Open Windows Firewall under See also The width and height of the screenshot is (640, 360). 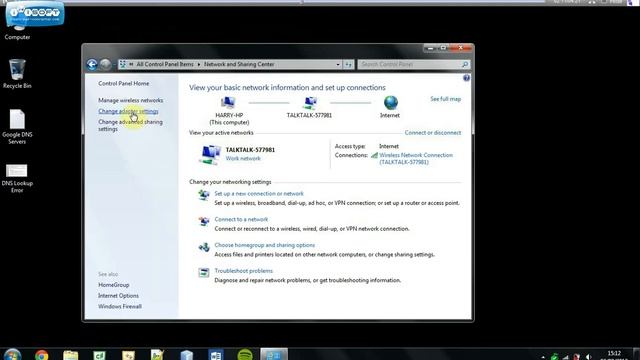click(x=120, y=306)
